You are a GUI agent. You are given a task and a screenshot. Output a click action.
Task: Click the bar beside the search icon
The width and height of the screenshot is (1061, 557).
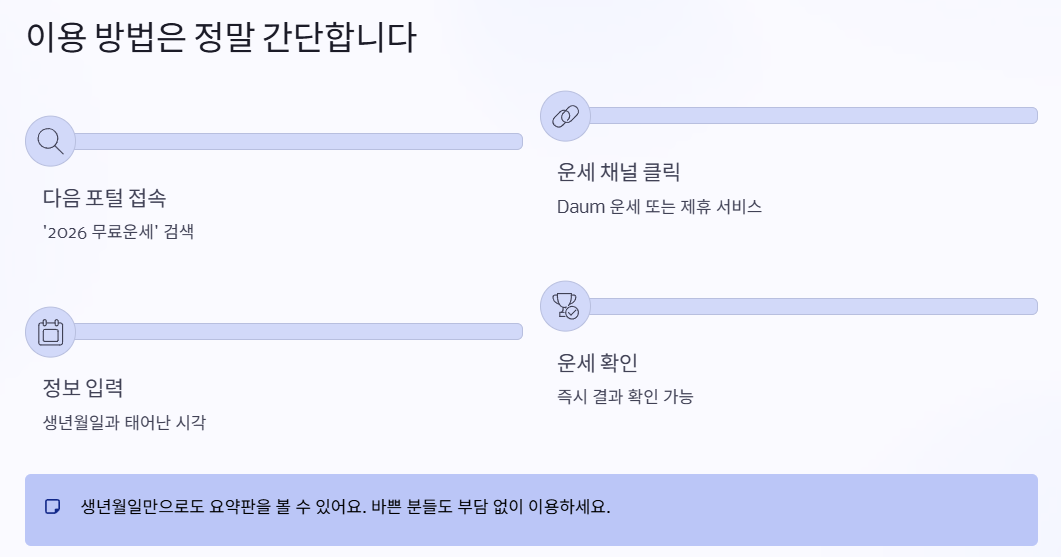298,141
